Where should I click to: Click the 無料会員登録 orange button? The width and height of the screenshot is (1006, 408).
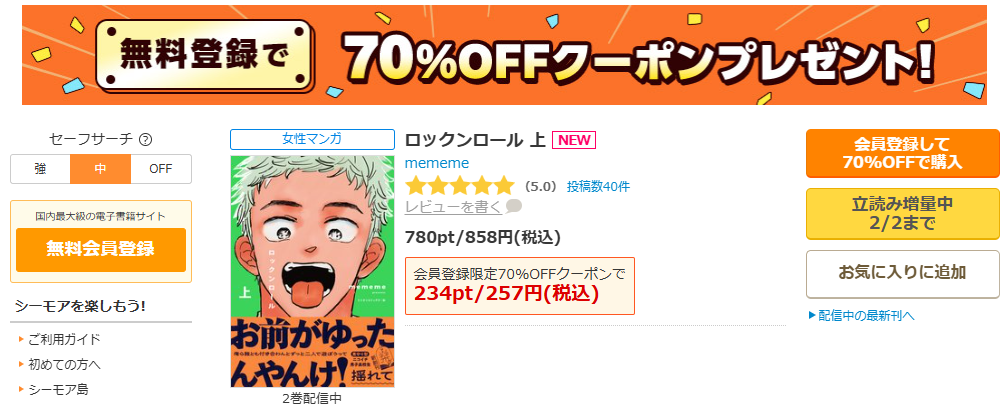point(101,250)
